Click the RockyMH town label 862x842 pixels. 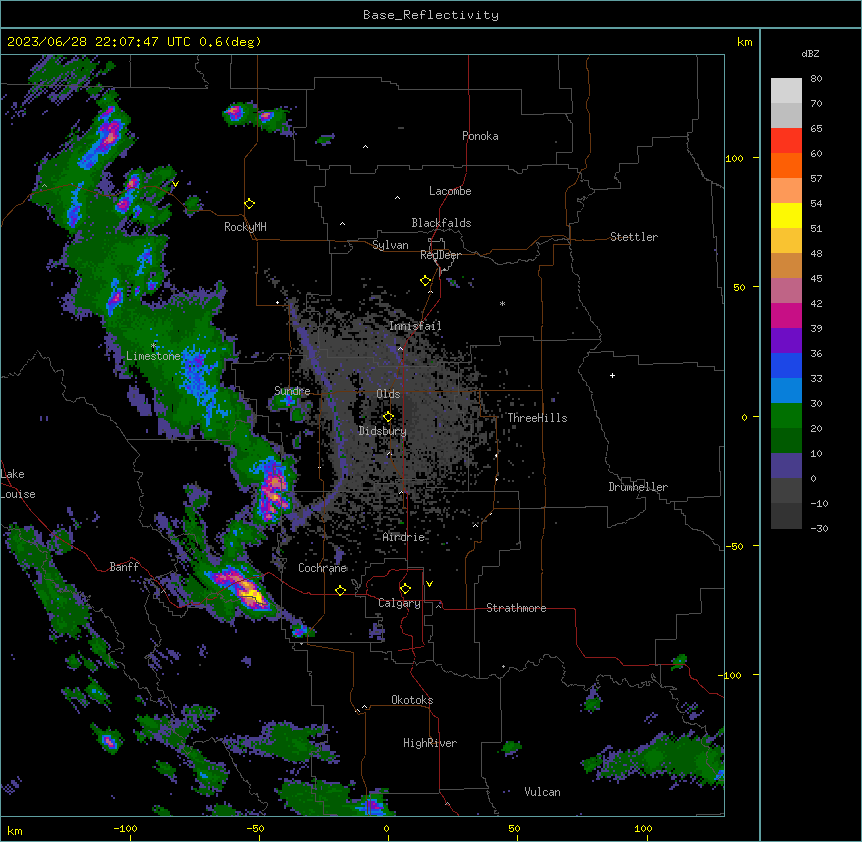click(245, 227)
